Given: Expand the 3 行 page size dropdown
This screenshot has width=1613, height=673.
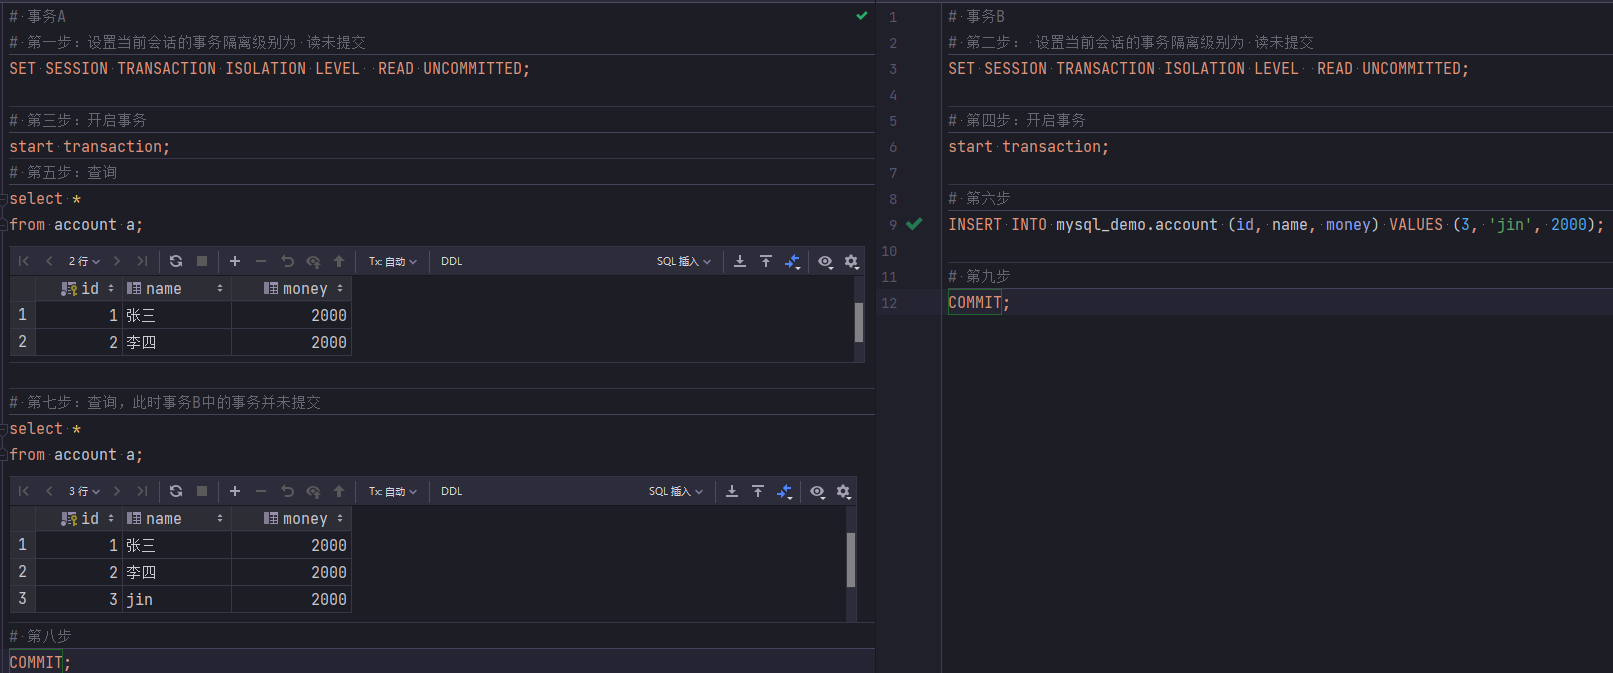Looking at the screenshot, I should pos(84,491).
